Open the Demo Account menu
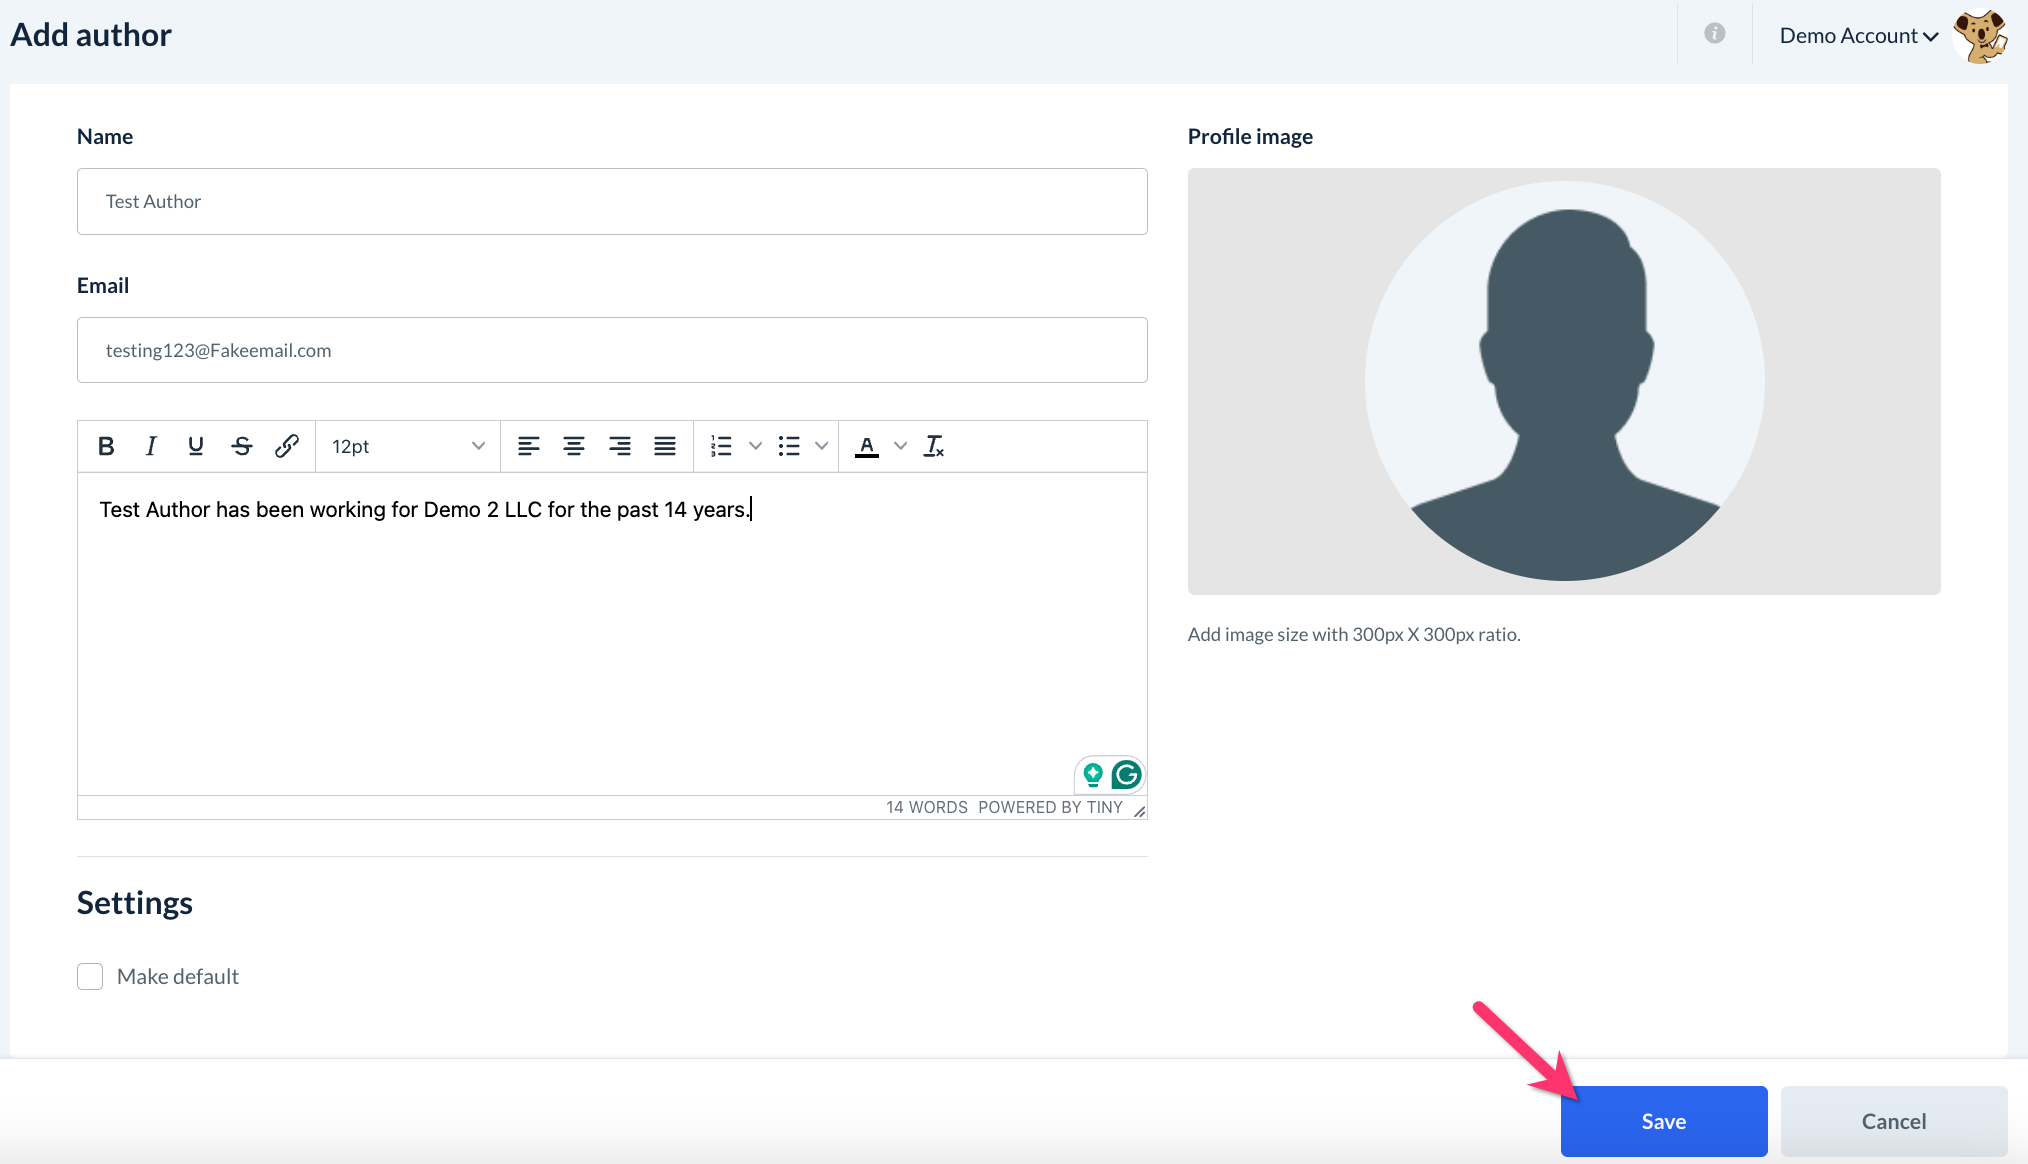This screenshot has height=1164, width=2028. (x=1858, y=36)
